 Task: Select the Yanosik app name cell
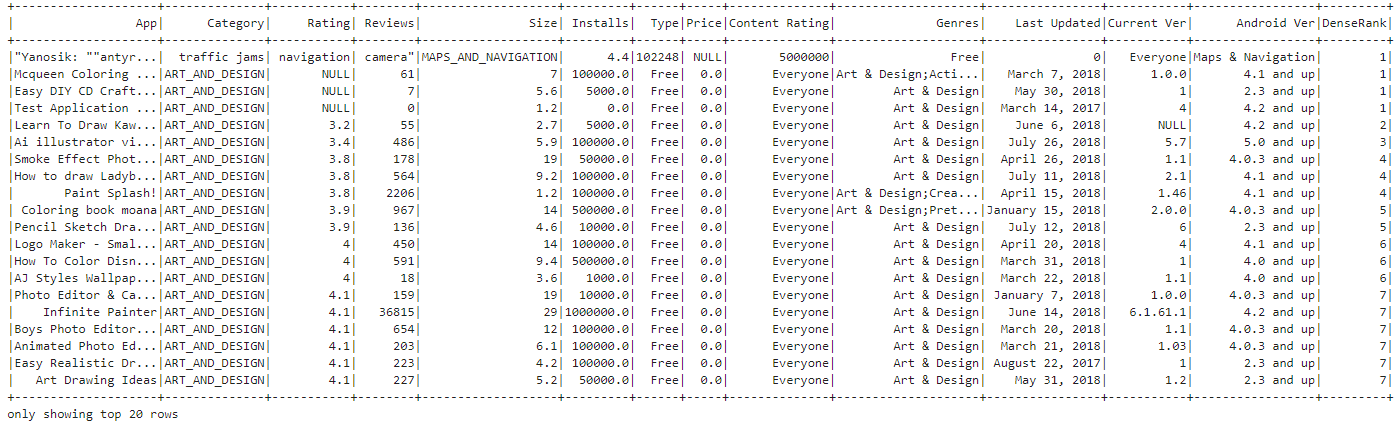pyautogui.click(x=85, y=57)
